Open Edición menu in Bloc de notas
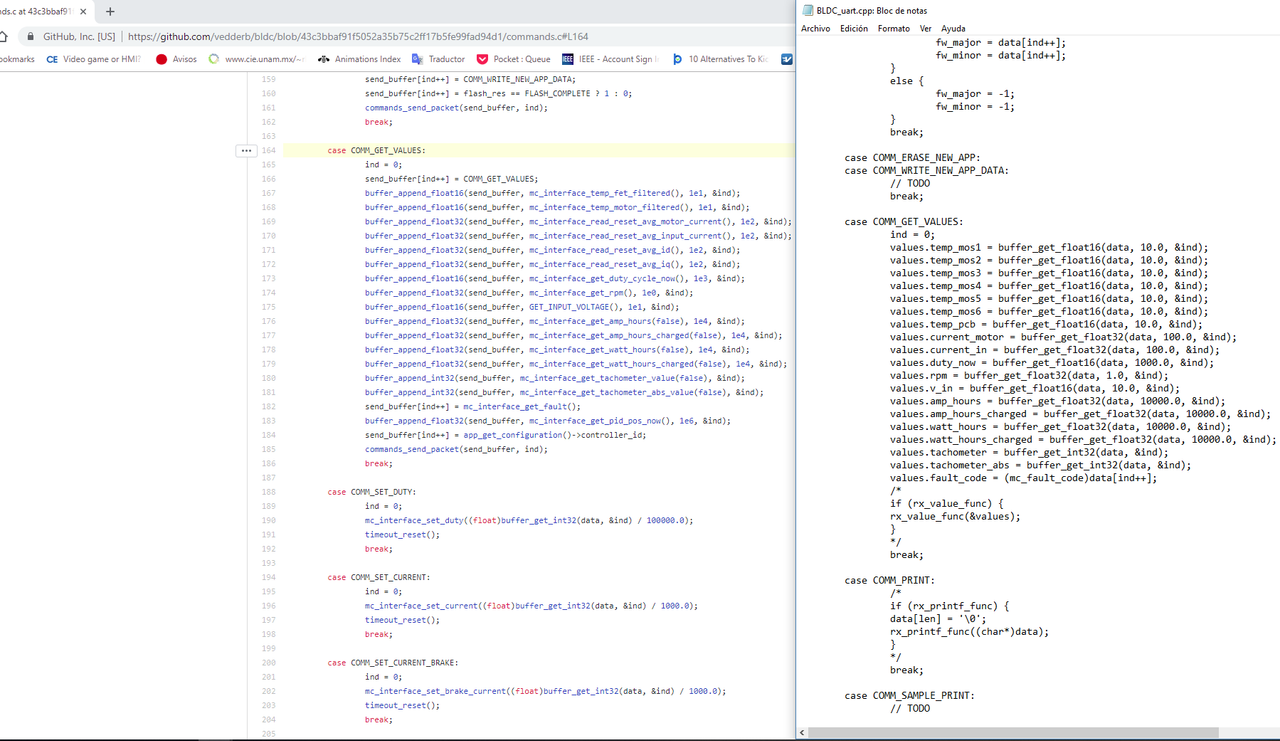This screenshot has width=1280, height=741. coord(854,29)
